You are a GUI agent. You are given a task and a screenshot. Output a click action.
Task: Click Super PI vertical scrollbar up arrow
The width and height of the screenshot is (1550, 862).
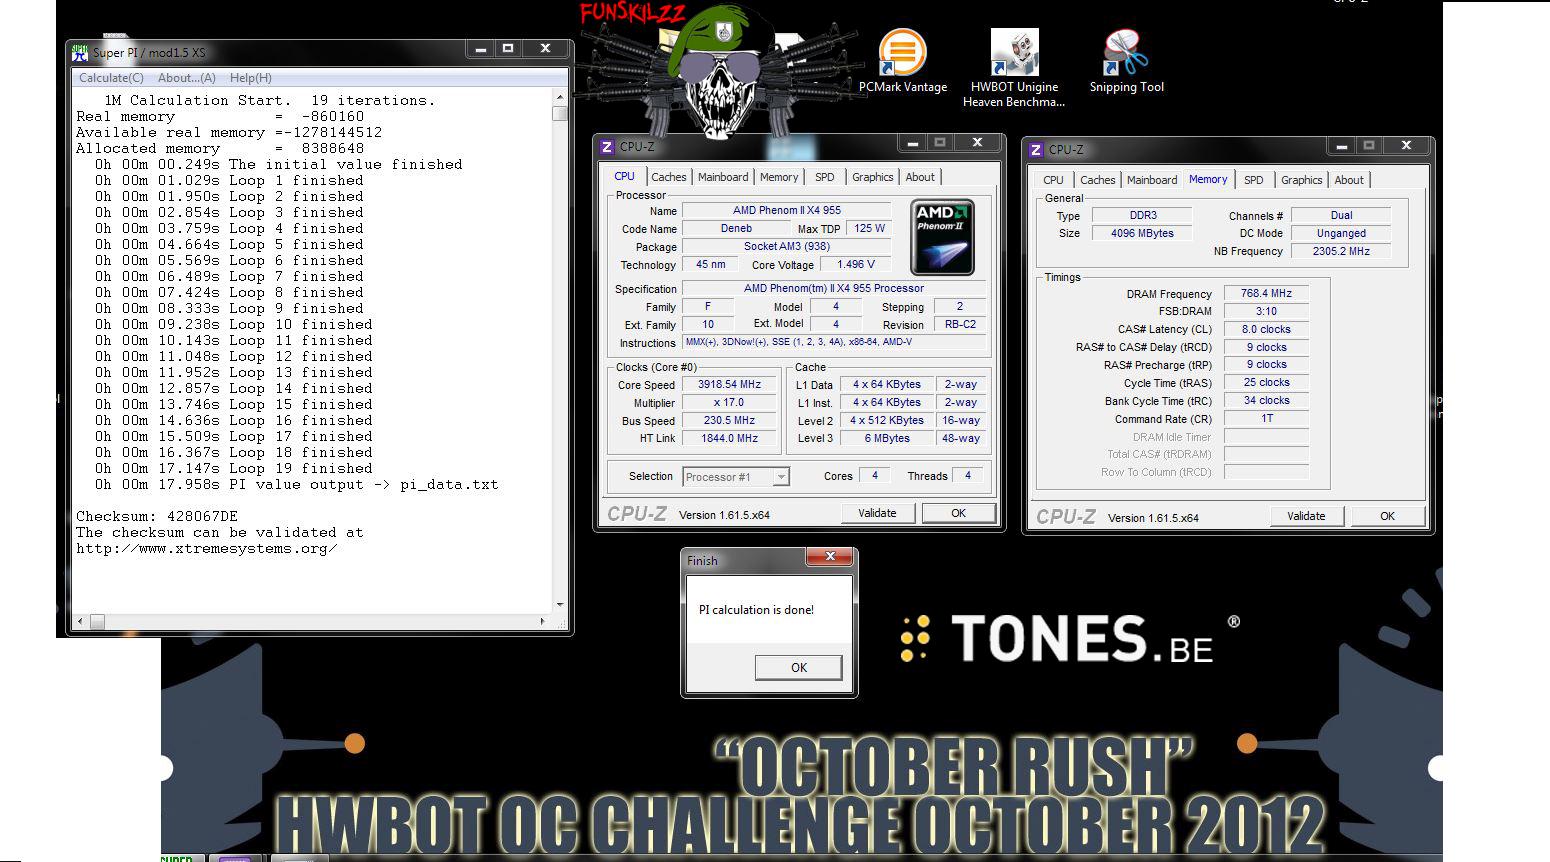tap(560, 97)
